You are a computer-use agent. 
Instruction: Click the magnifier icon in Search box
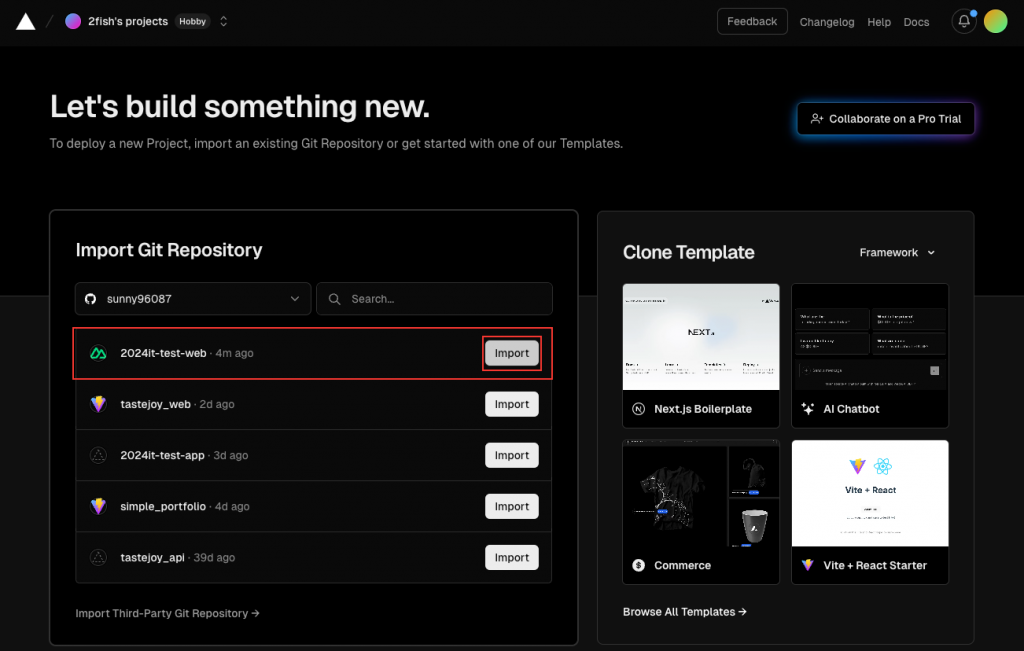pyautogui.click(x=334, y=299)
